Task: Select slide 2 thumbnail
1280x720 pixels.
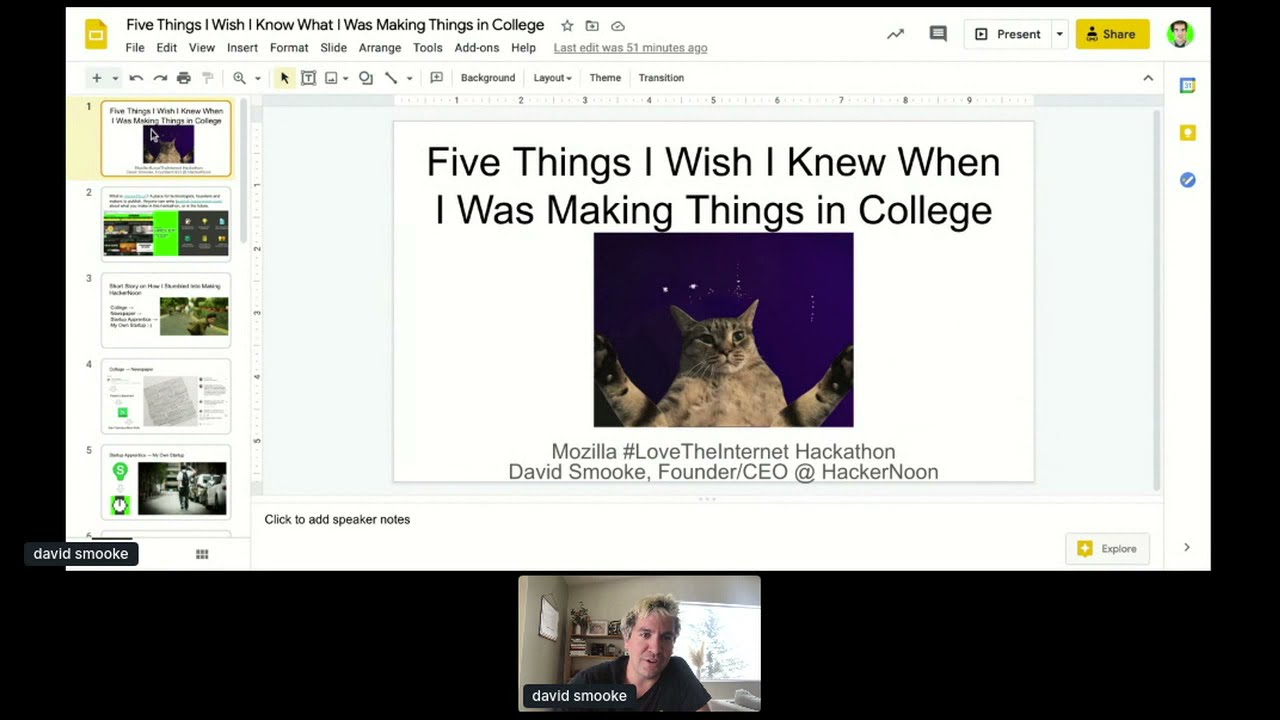Action: (166, 224)
